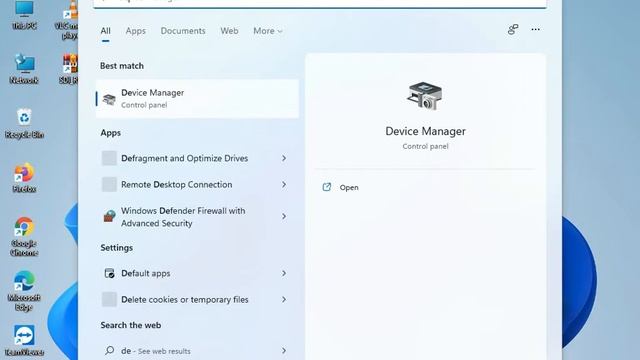Click the Default apps settings icon
This screenshot has height=360, width=640.
click(109, 273)
